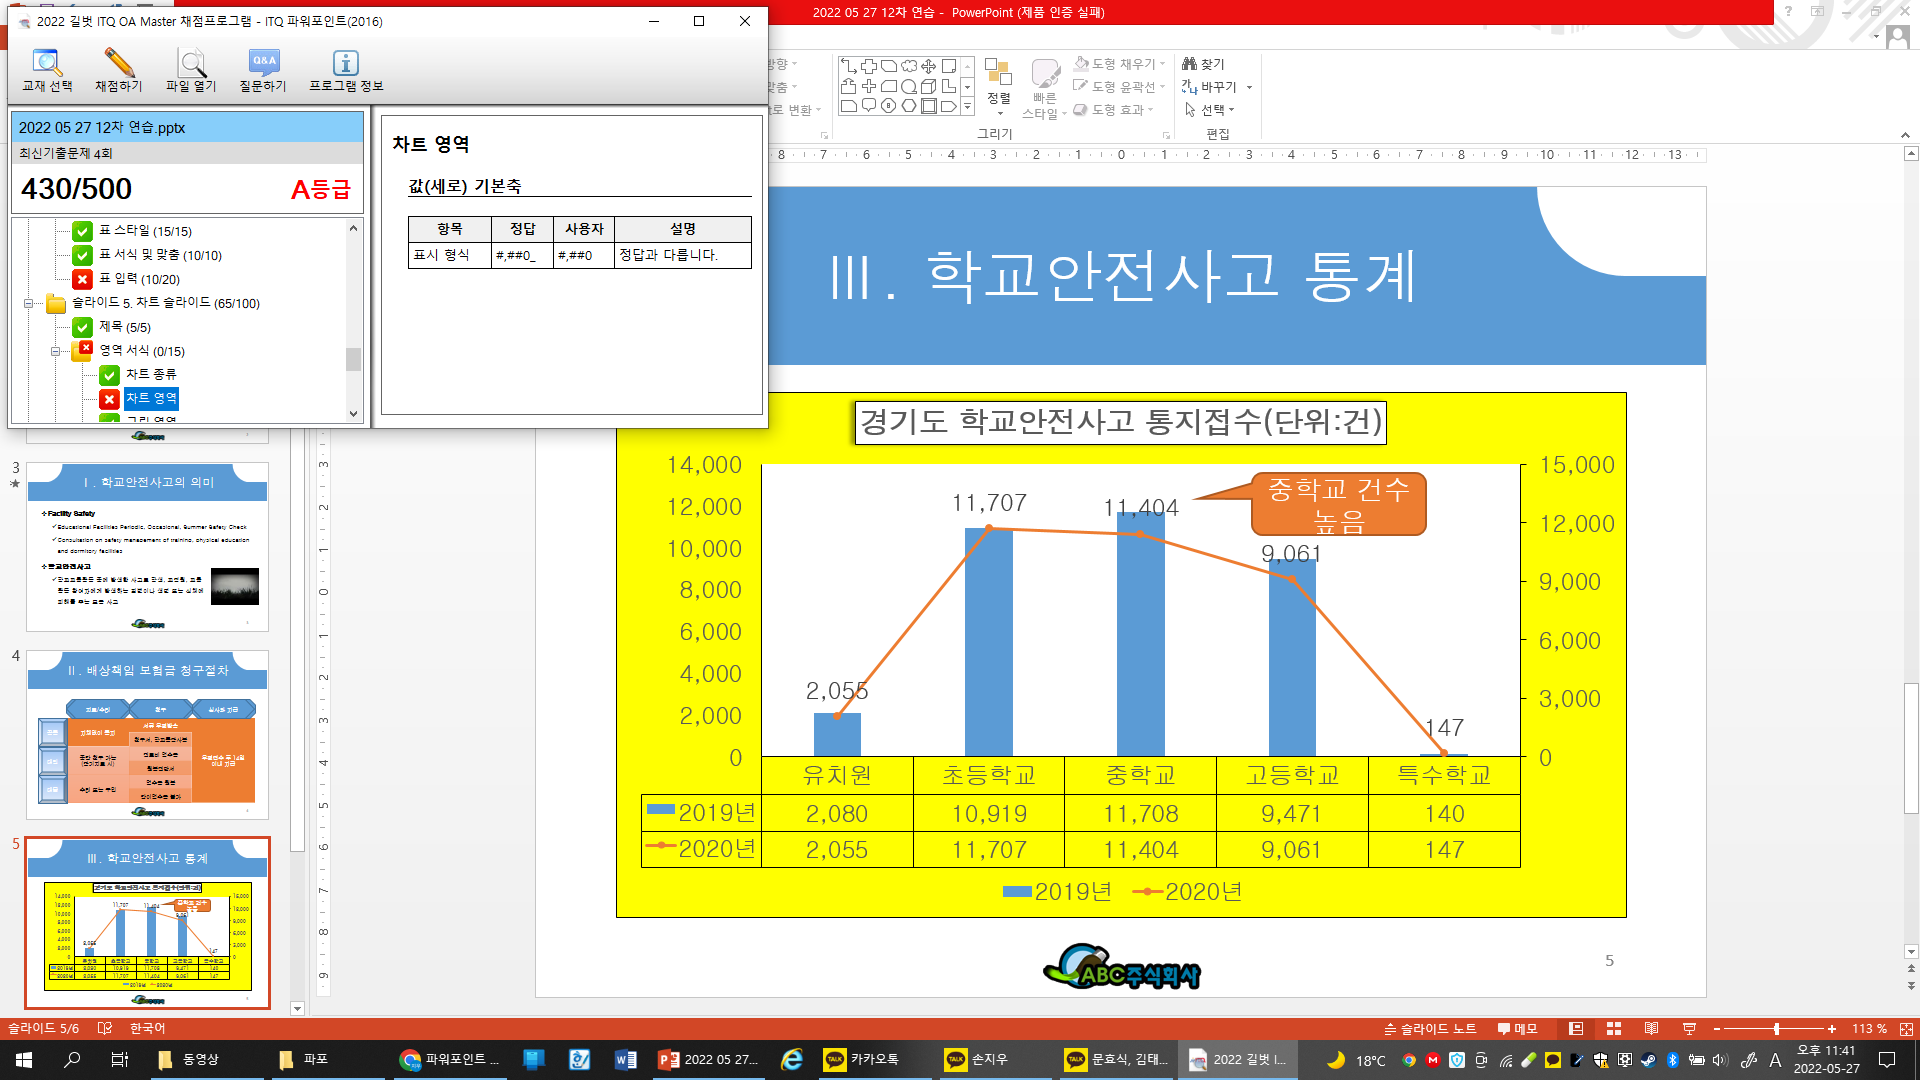Click the 교재 선택 textbook selection icon
This screenshot has width=1920, height=1080.
coord(47,70)
